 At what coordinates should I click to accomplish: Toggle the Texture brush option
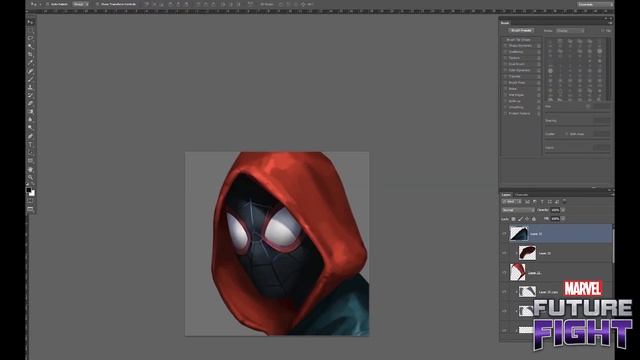coord(505,58)
